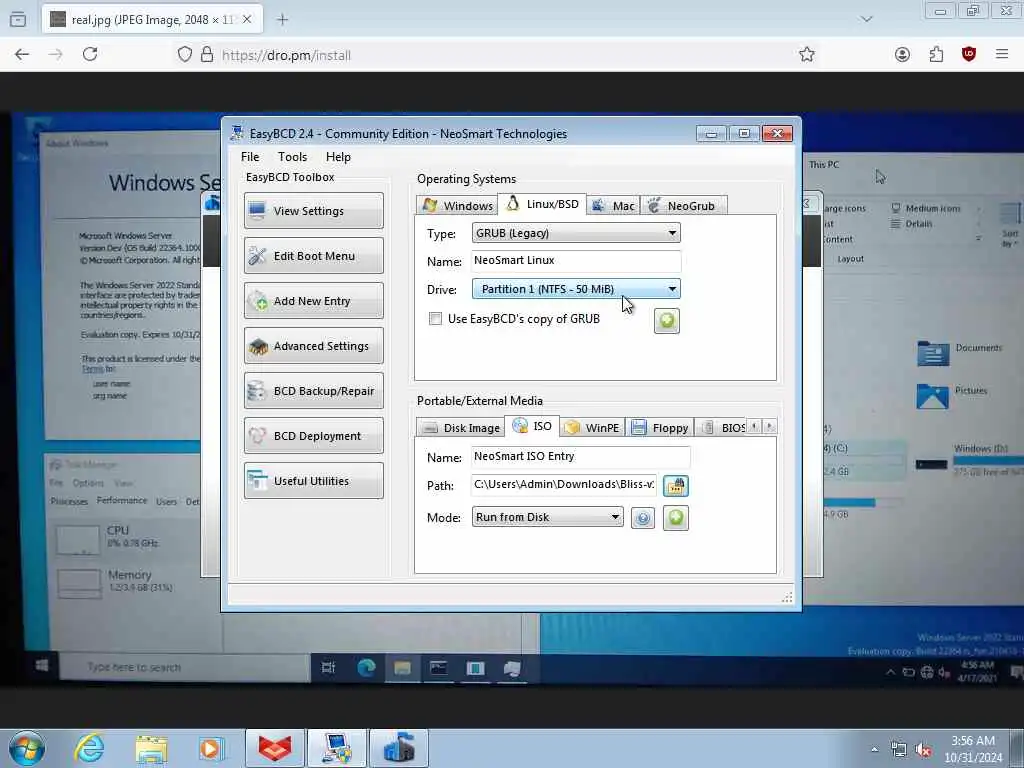Screen dimensions: 1024x768
Task: Click the browse for ISO file icon
Action: click(676, 486)
